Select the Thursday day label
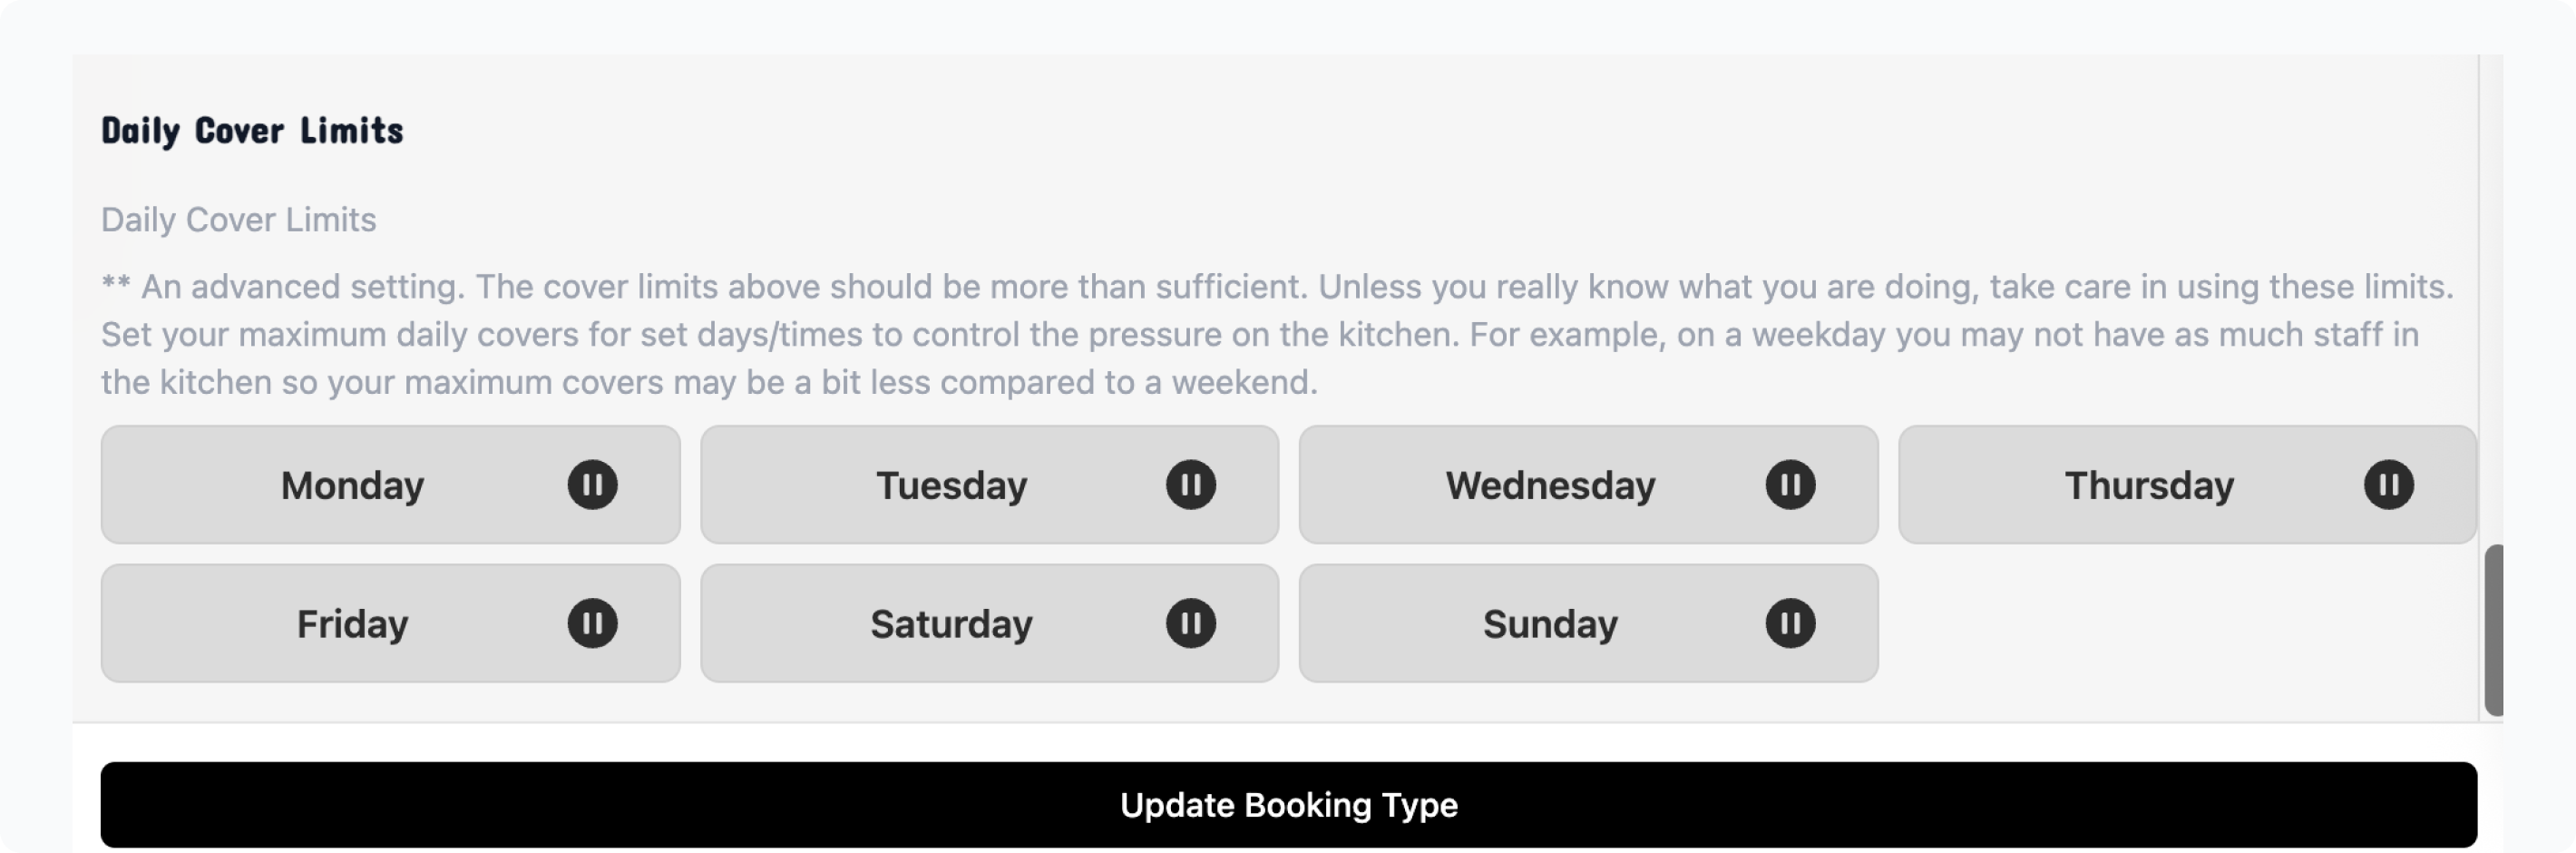Viewport: 2576px width, 853px height. point(2148,485)
